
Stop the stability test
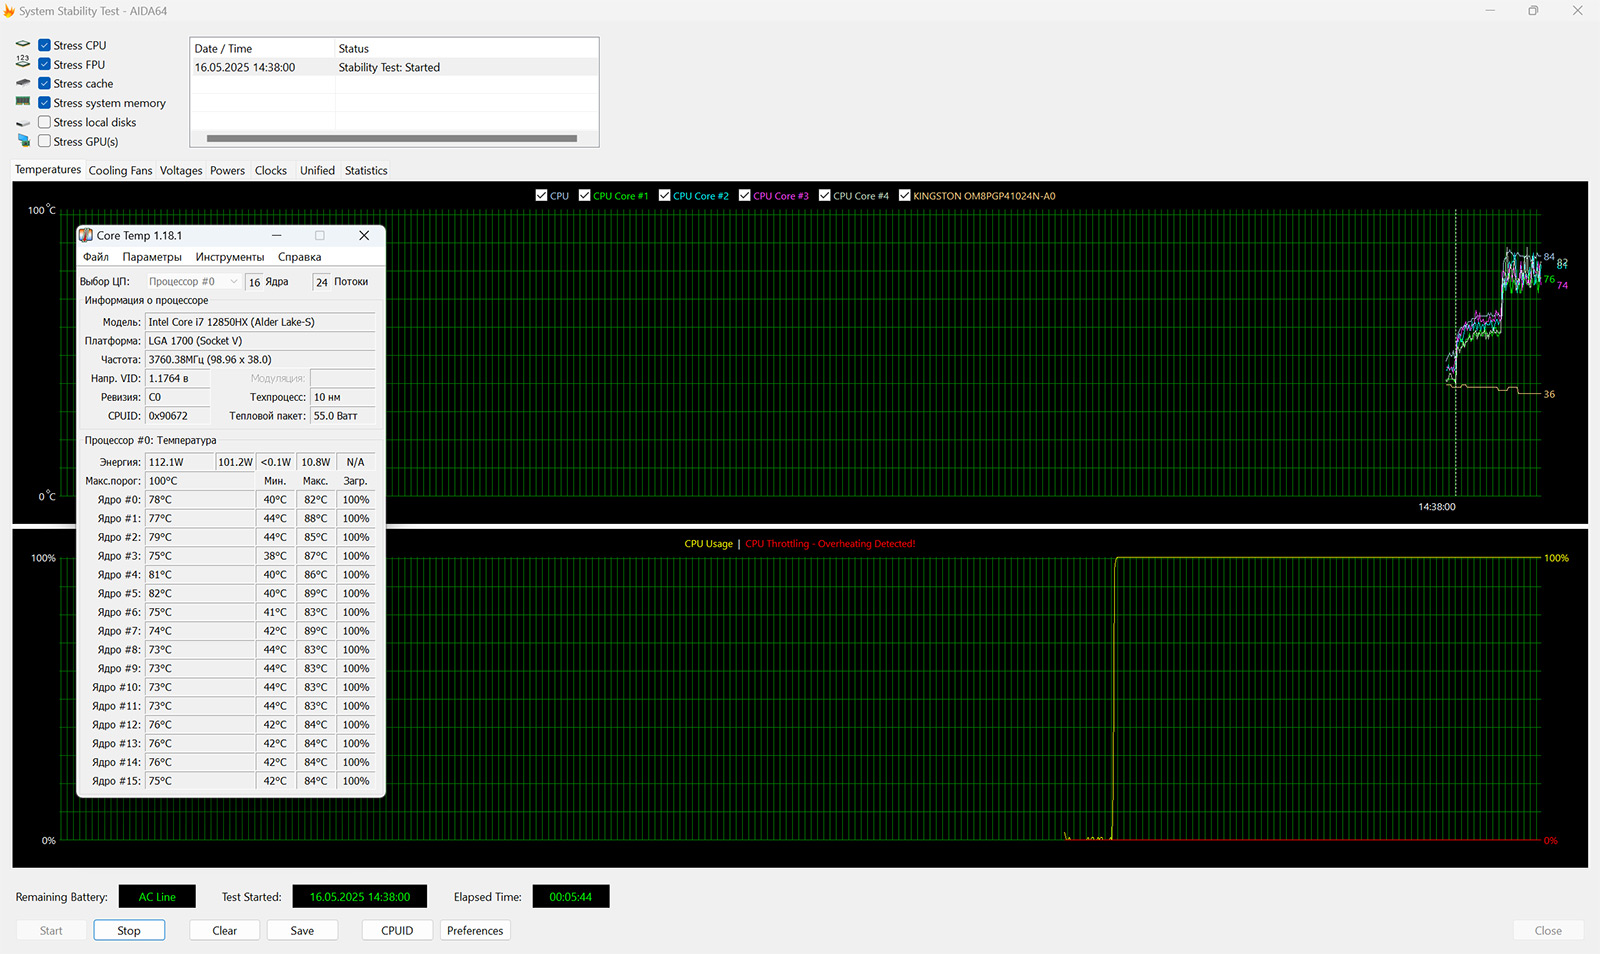pos(129,930)
